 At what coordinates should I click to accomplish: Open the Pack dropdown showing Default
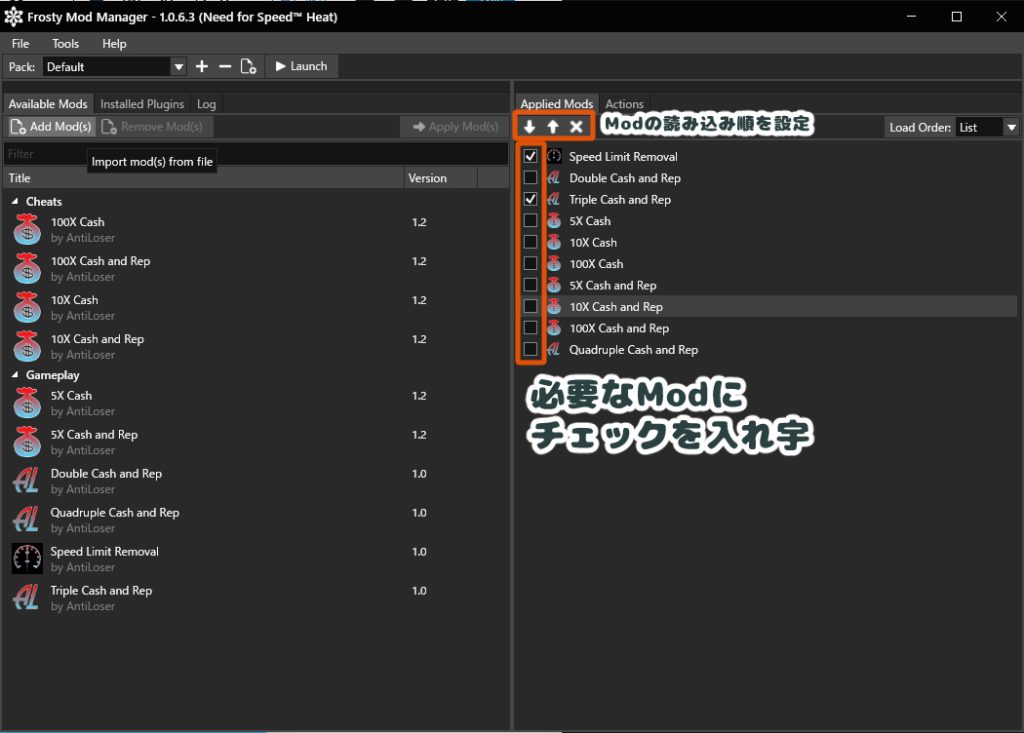tap(114, 67)
